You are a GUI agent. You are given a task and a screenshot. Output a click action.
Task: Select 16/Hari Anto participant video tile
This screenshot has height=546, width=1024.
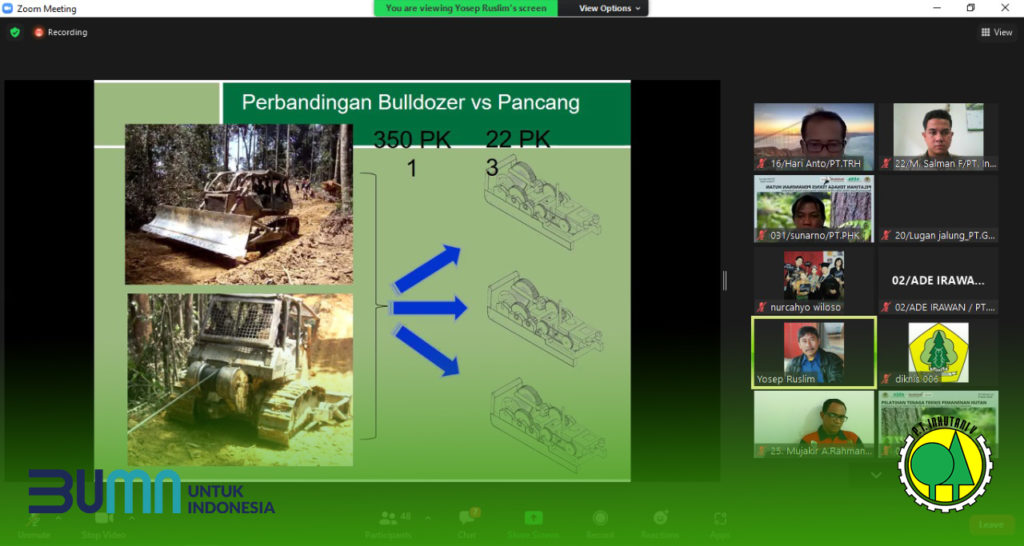coord(814,136)
